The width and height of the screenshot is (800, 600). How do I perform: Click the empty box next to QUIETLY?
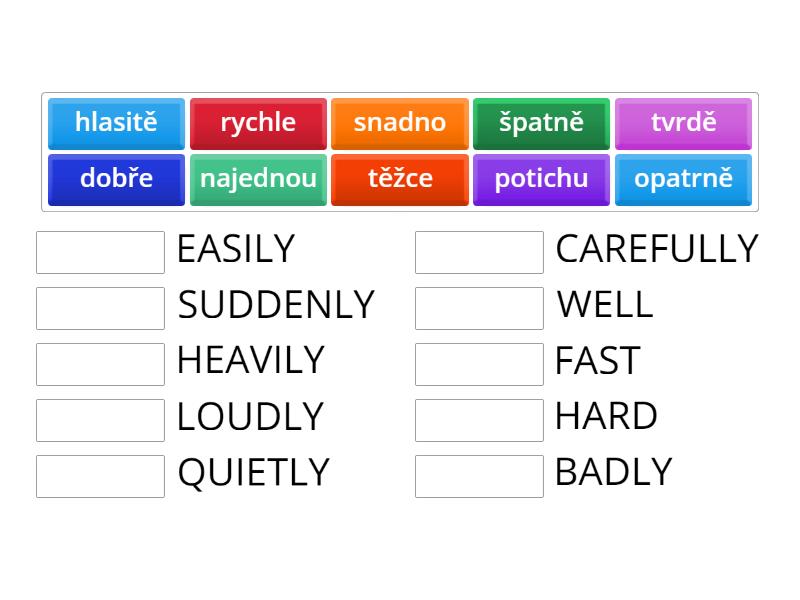coord(100,476)
